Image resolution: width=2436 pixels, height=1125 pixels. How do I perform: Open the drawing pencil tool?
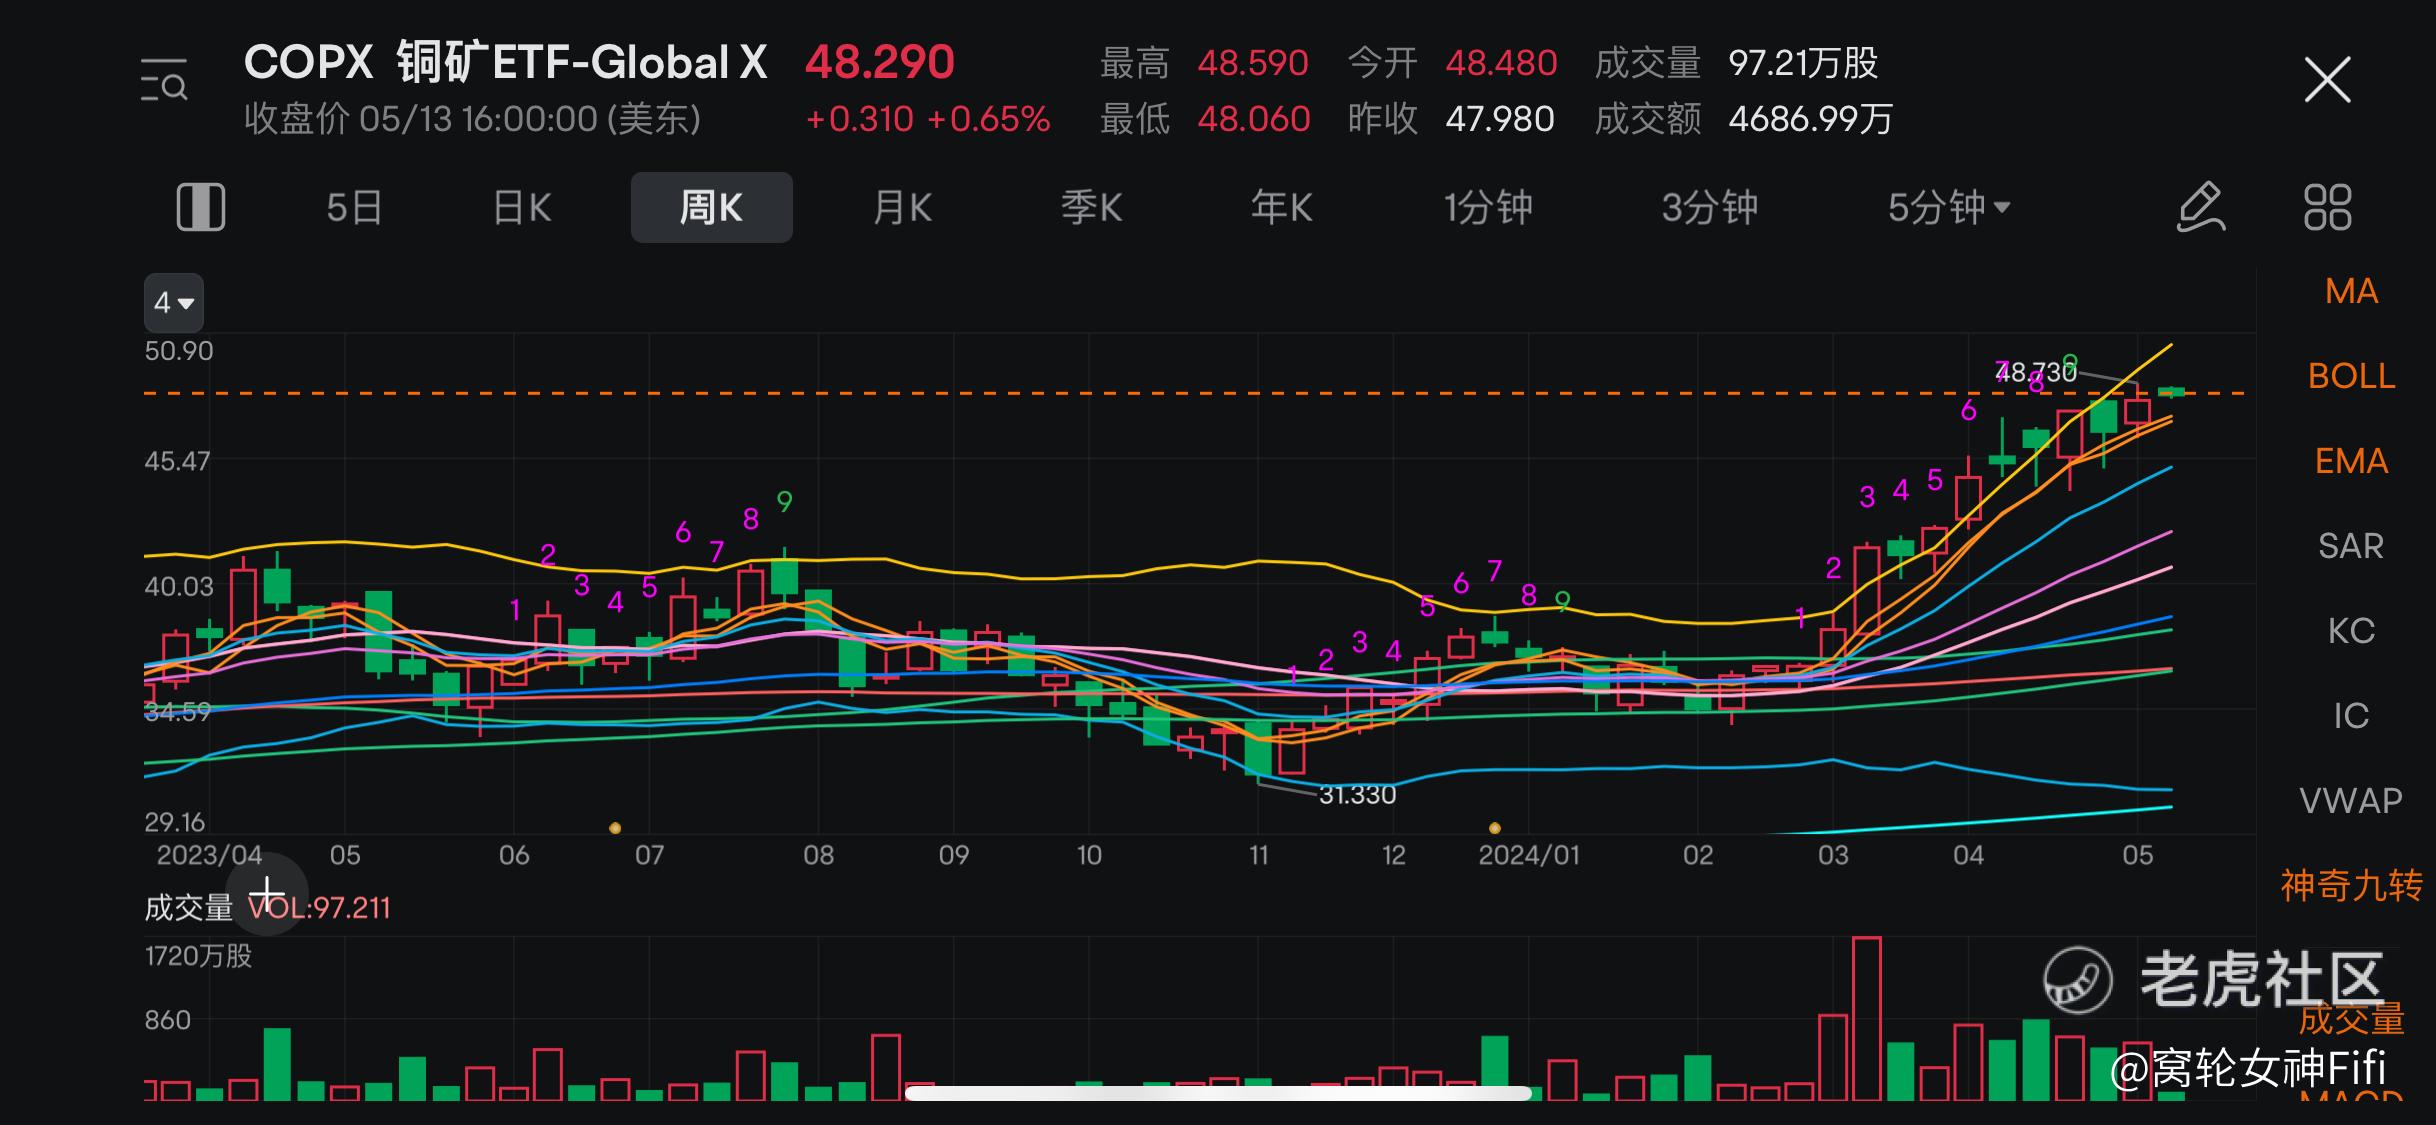(2201, 207)
